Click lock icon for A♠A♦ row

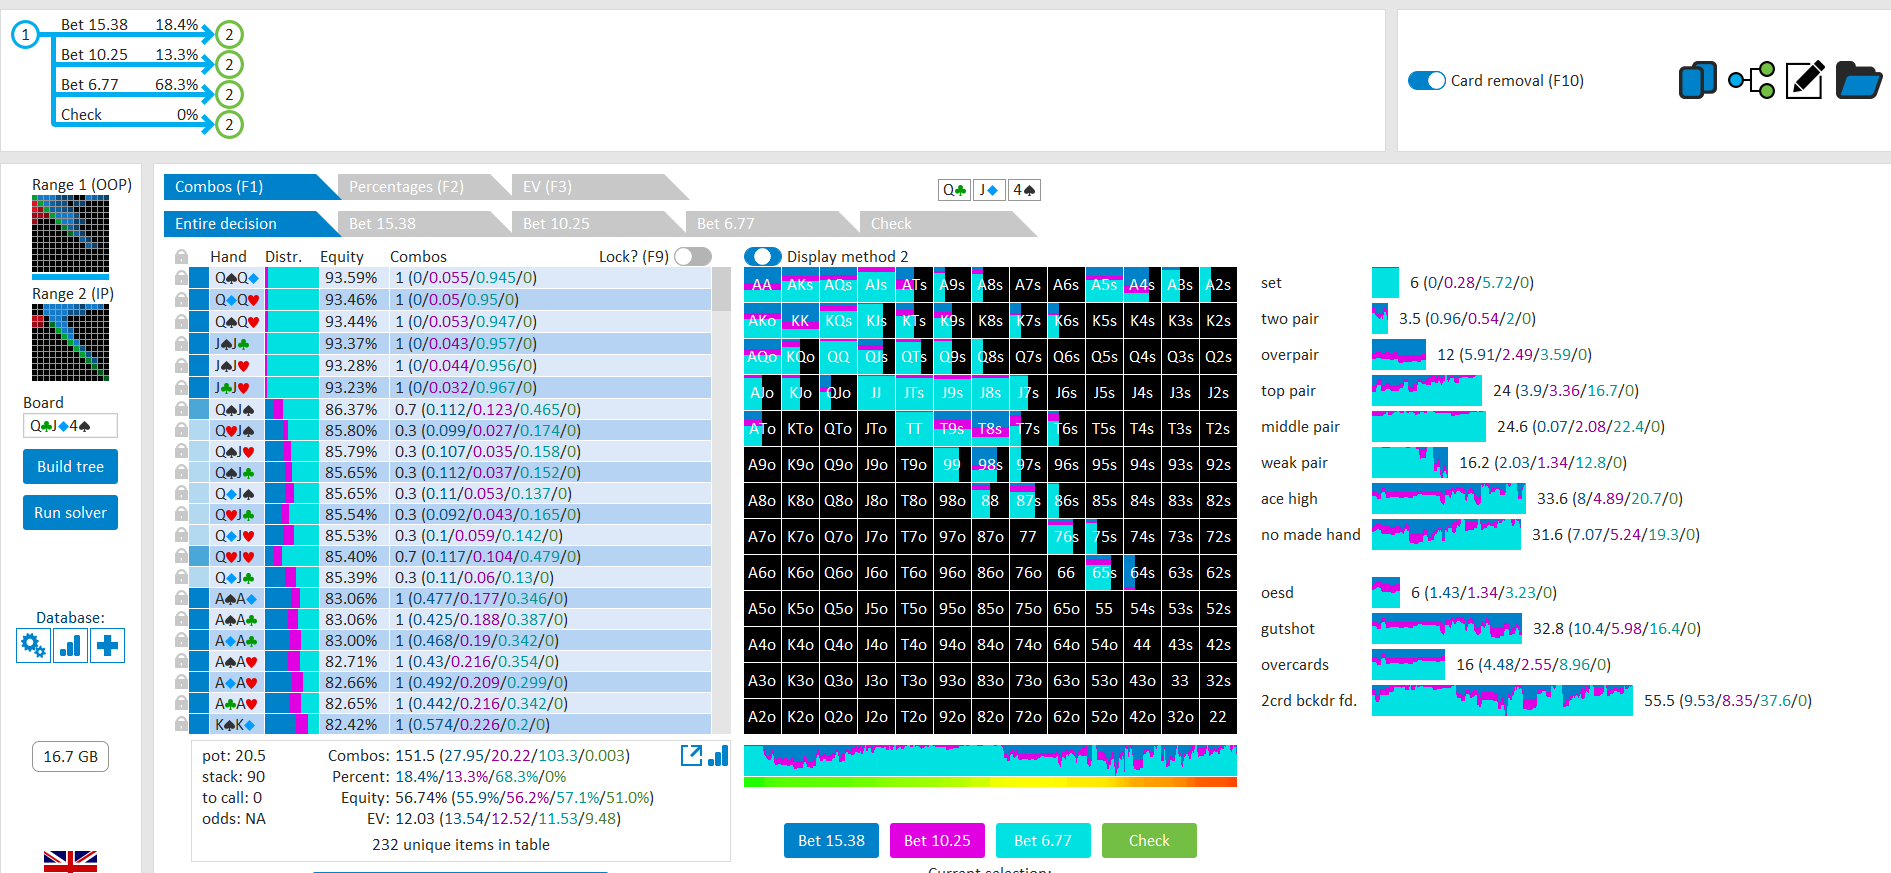click(181, 598)
